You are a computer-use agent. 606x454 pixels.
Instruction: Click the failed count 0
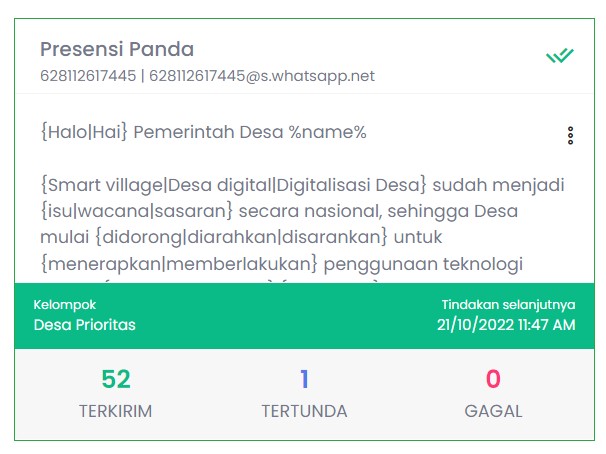point(493,379)
